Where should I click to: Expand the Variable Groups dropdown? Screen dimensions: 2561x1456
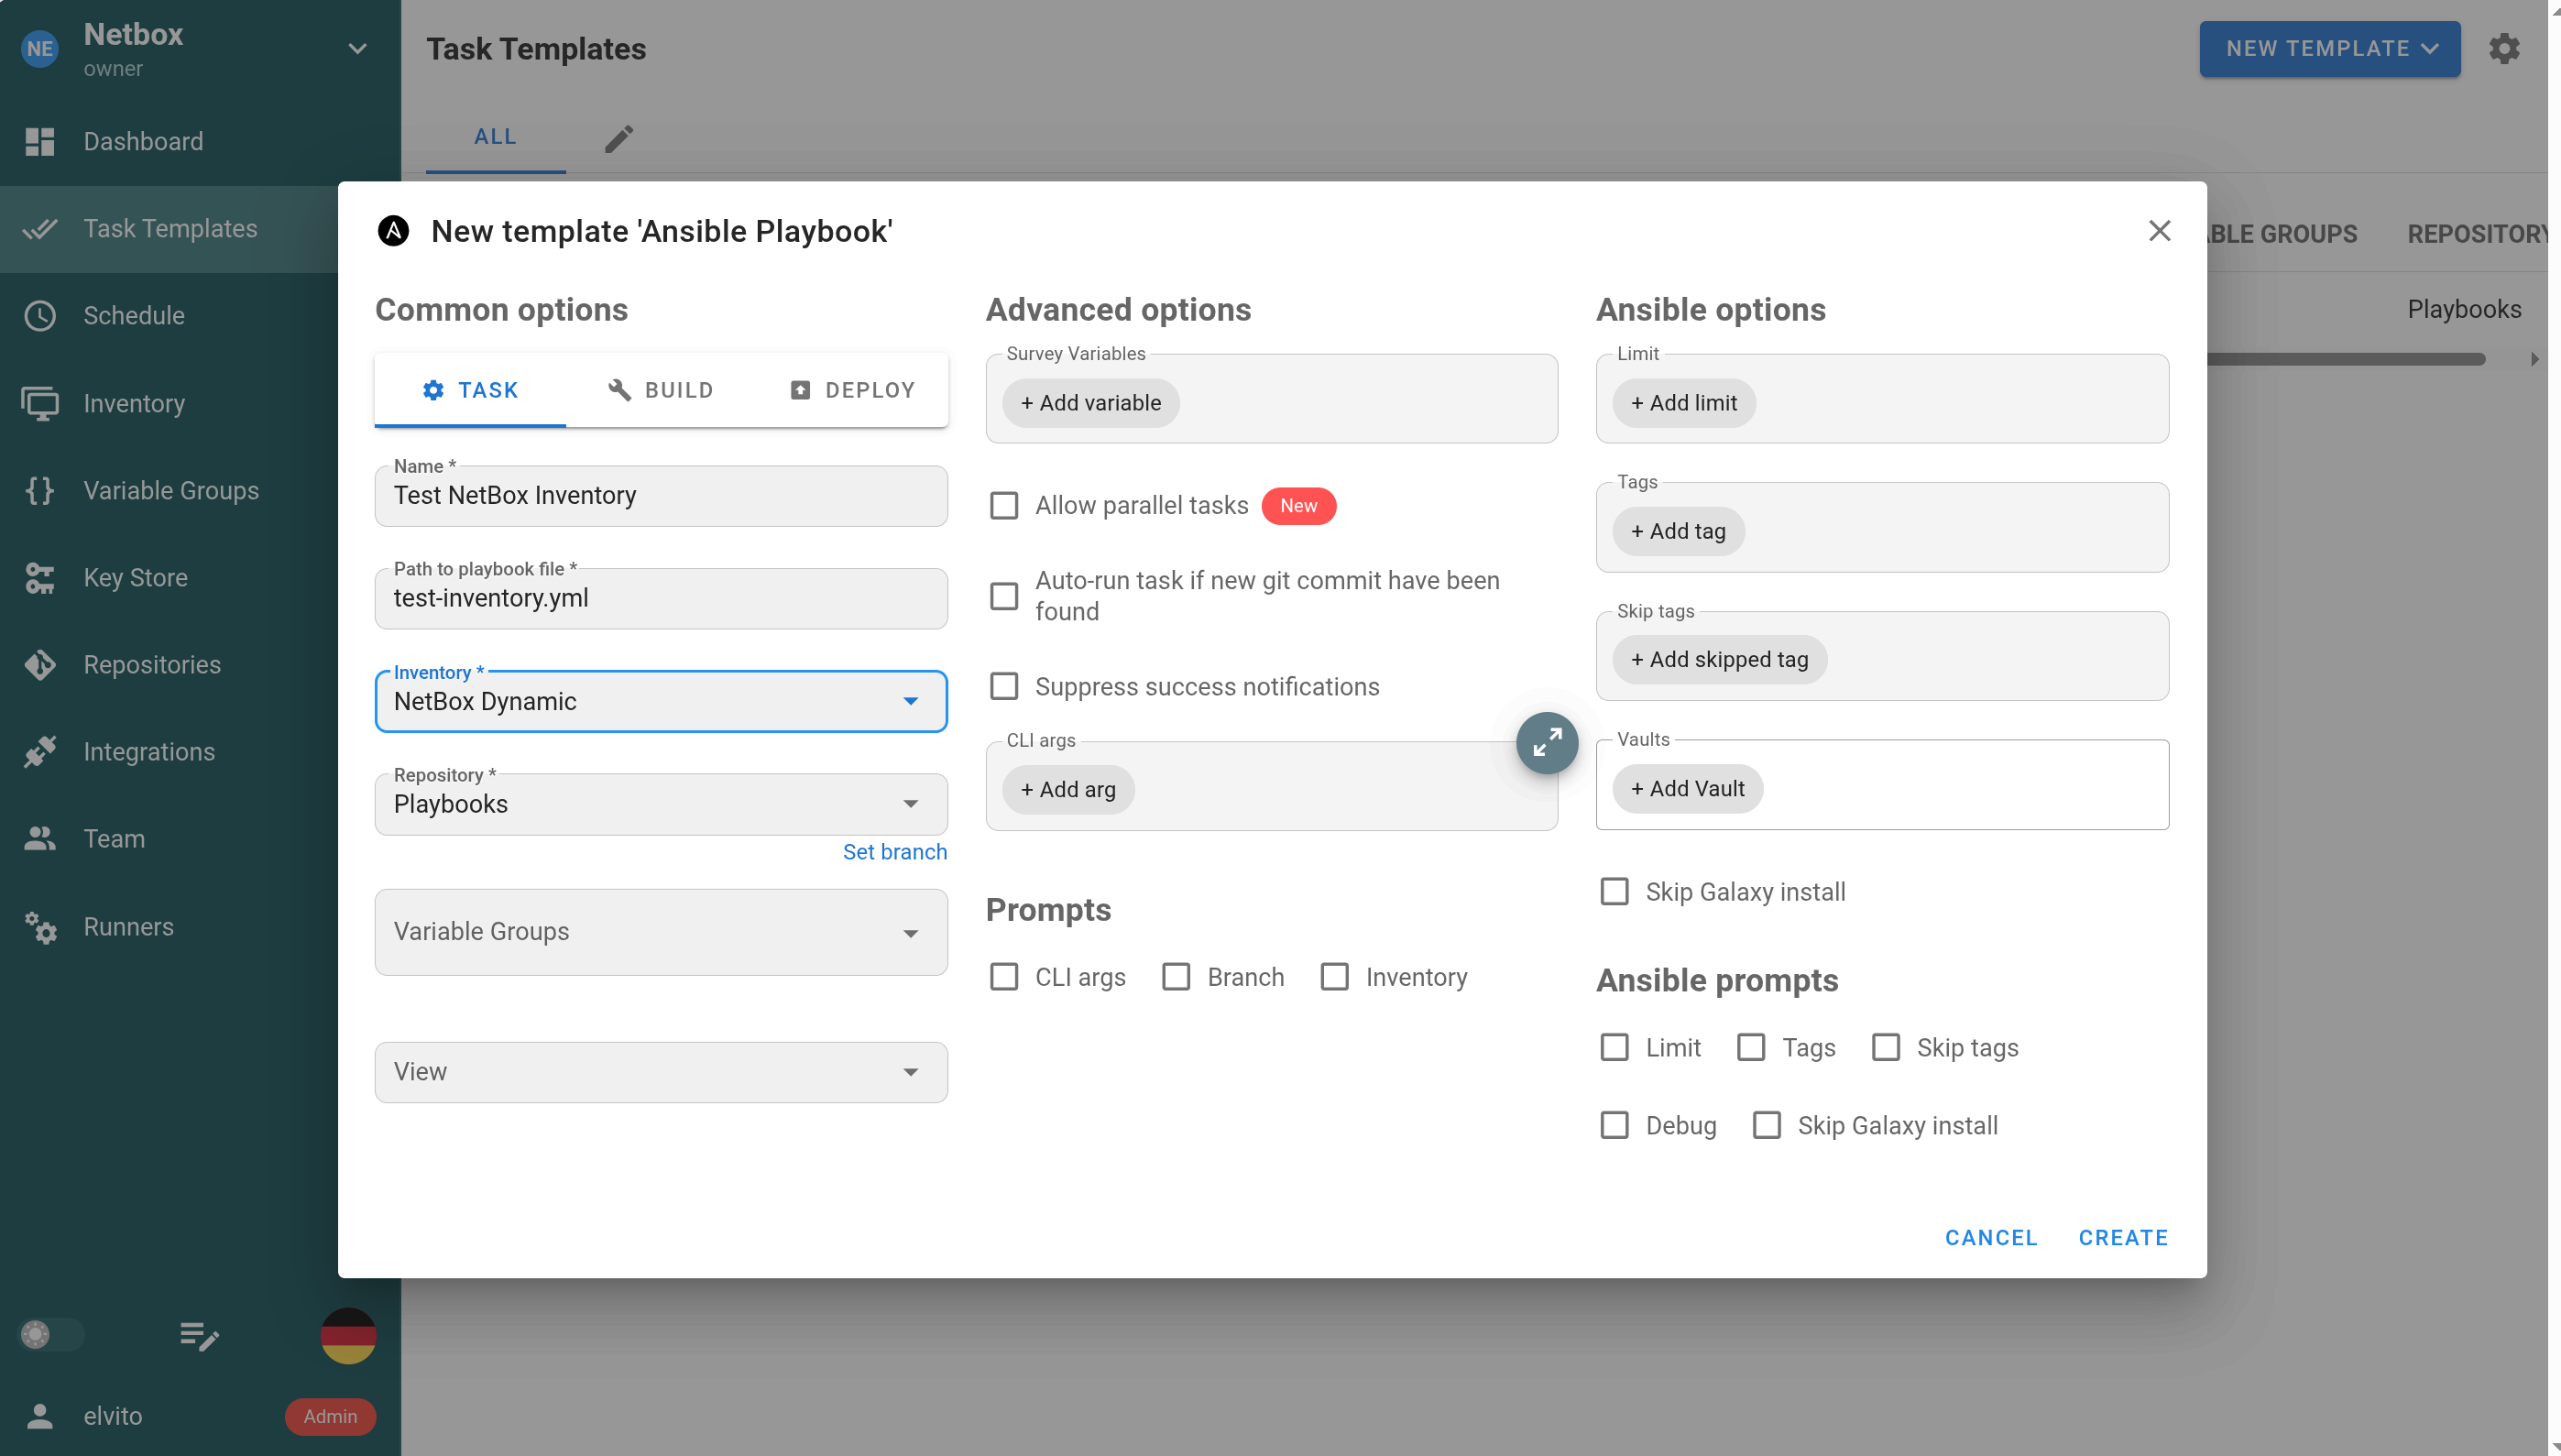(x=661, y=933)
